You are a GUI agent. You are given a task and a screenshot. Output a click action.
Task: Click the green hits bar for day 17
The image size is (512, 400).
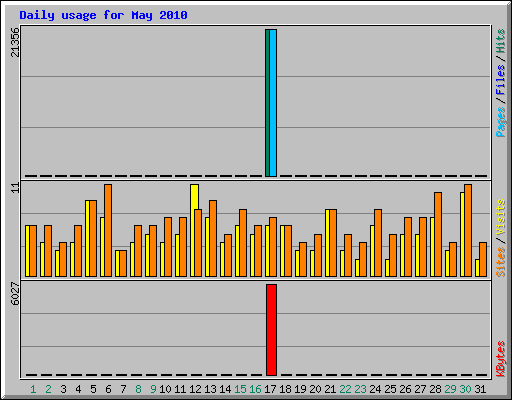[x=267, y=103]
